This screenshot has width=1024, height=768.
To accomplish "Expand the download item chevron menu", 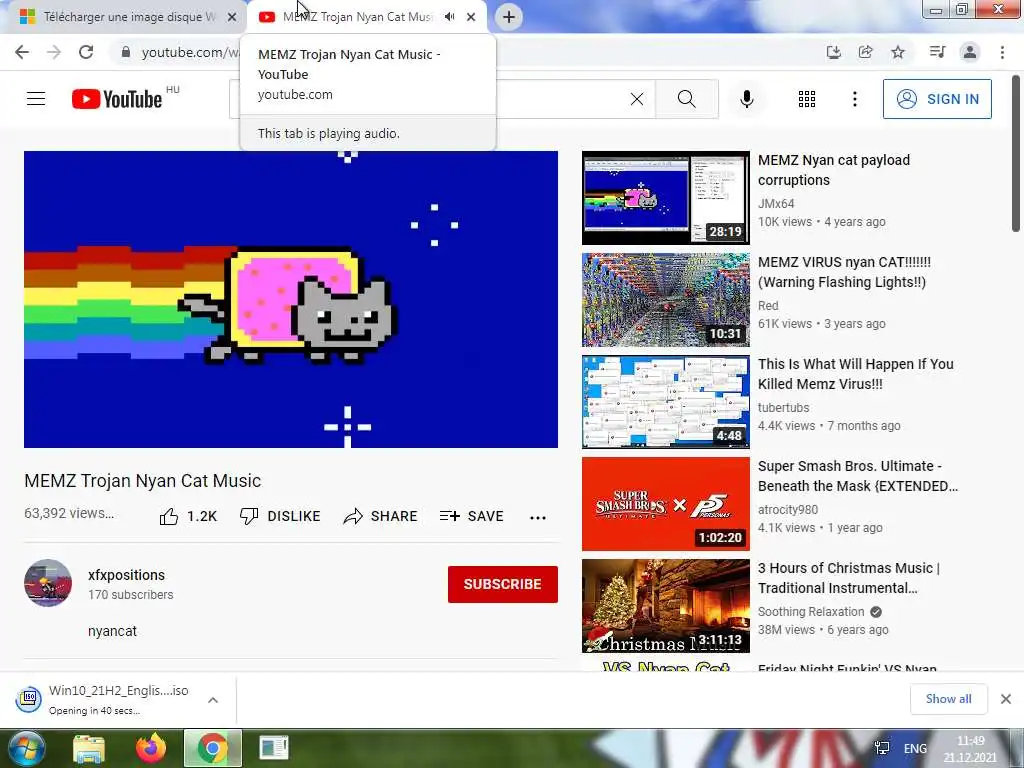I will click(213, 700).
